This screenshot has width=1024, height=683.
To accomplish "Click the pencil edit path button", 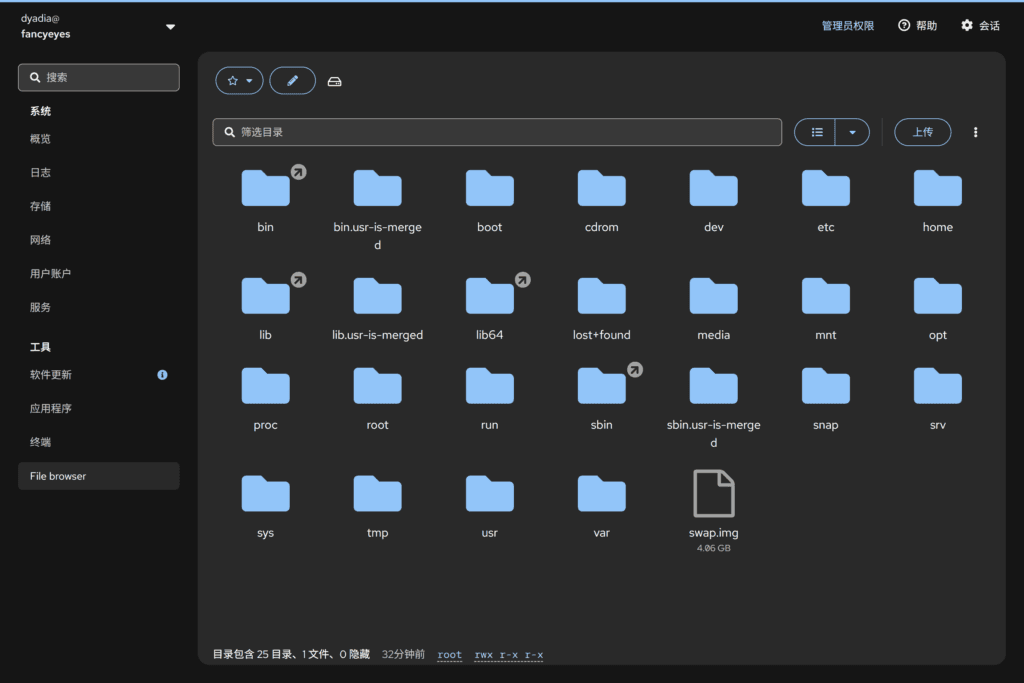I will pyautogui.click(x=293, y=81).
